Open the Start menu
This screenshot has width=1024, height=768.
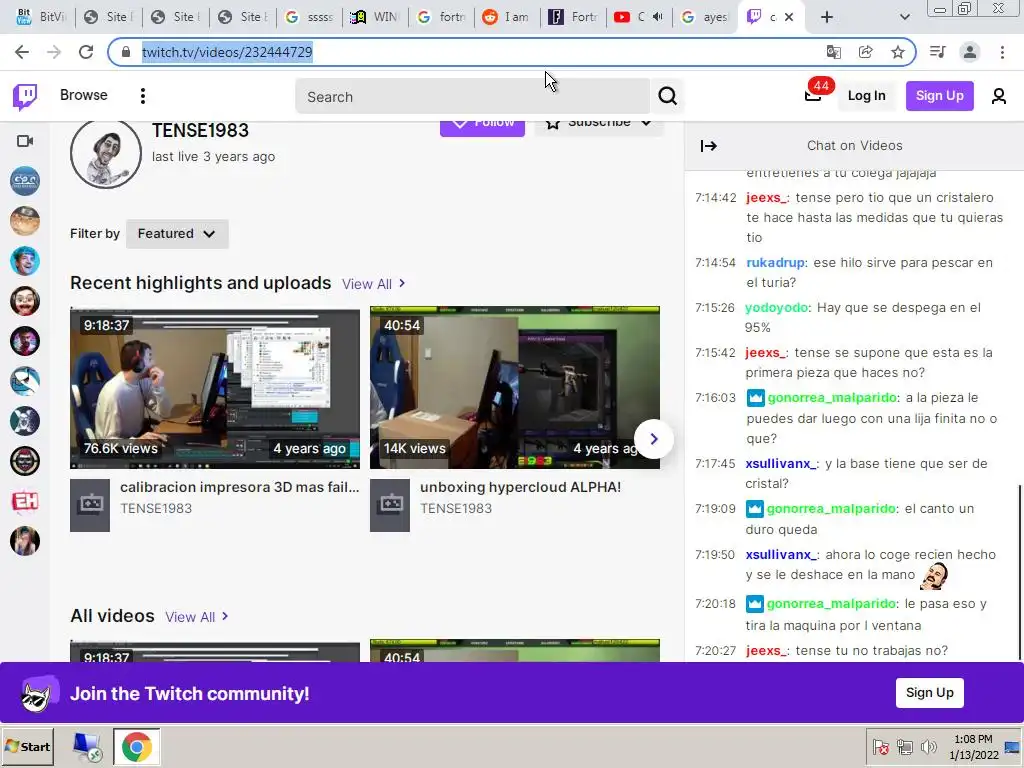pos(27,746)
